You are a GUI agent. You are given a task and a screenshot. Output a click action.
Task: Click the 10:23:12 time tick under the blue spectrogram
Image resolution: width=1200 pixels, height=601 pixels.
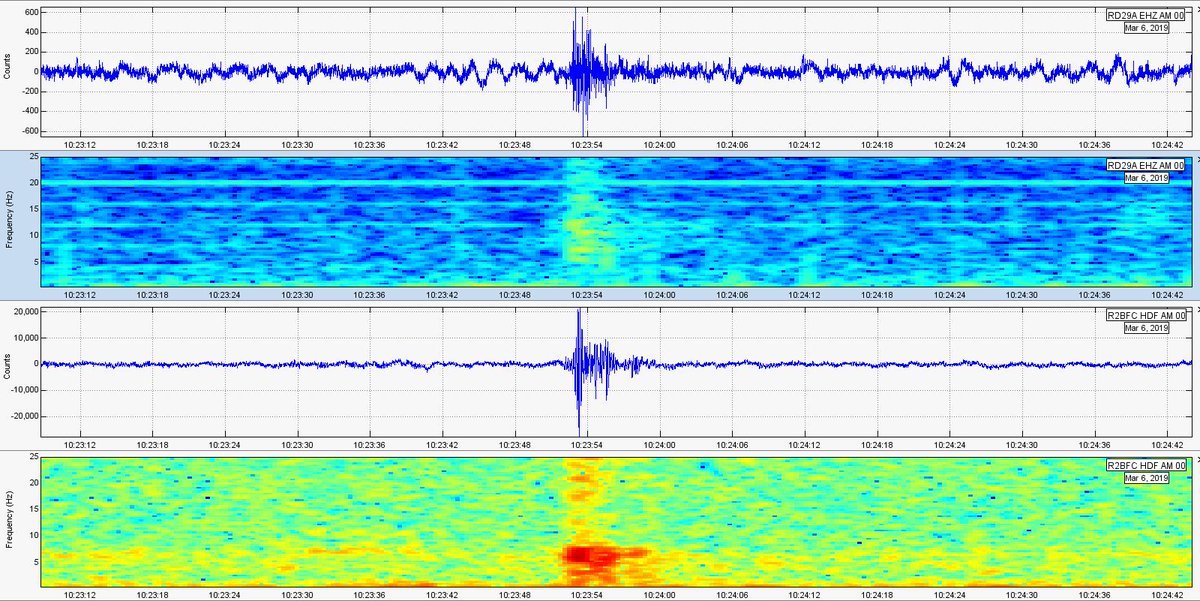coord(80,295)
